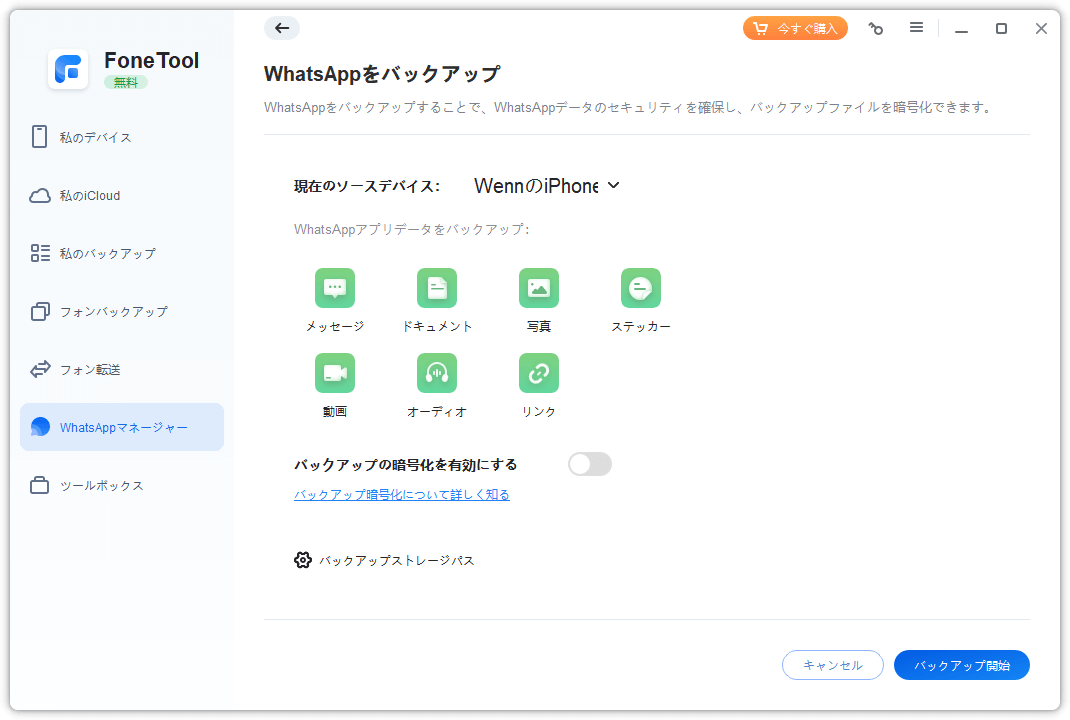Click the orange 今すぐ購入 purchase button
This screenshot has height=720, width=1070.
tap(795, 28)
